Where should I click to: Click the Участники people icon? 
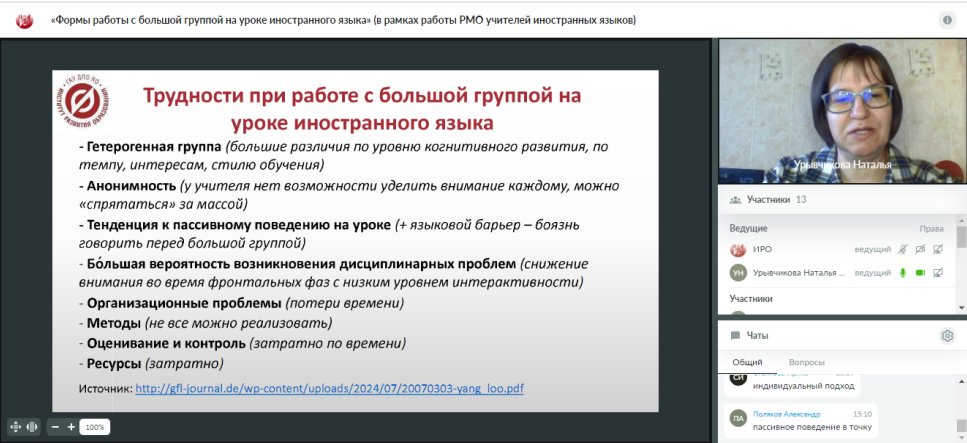pos(736,200)
